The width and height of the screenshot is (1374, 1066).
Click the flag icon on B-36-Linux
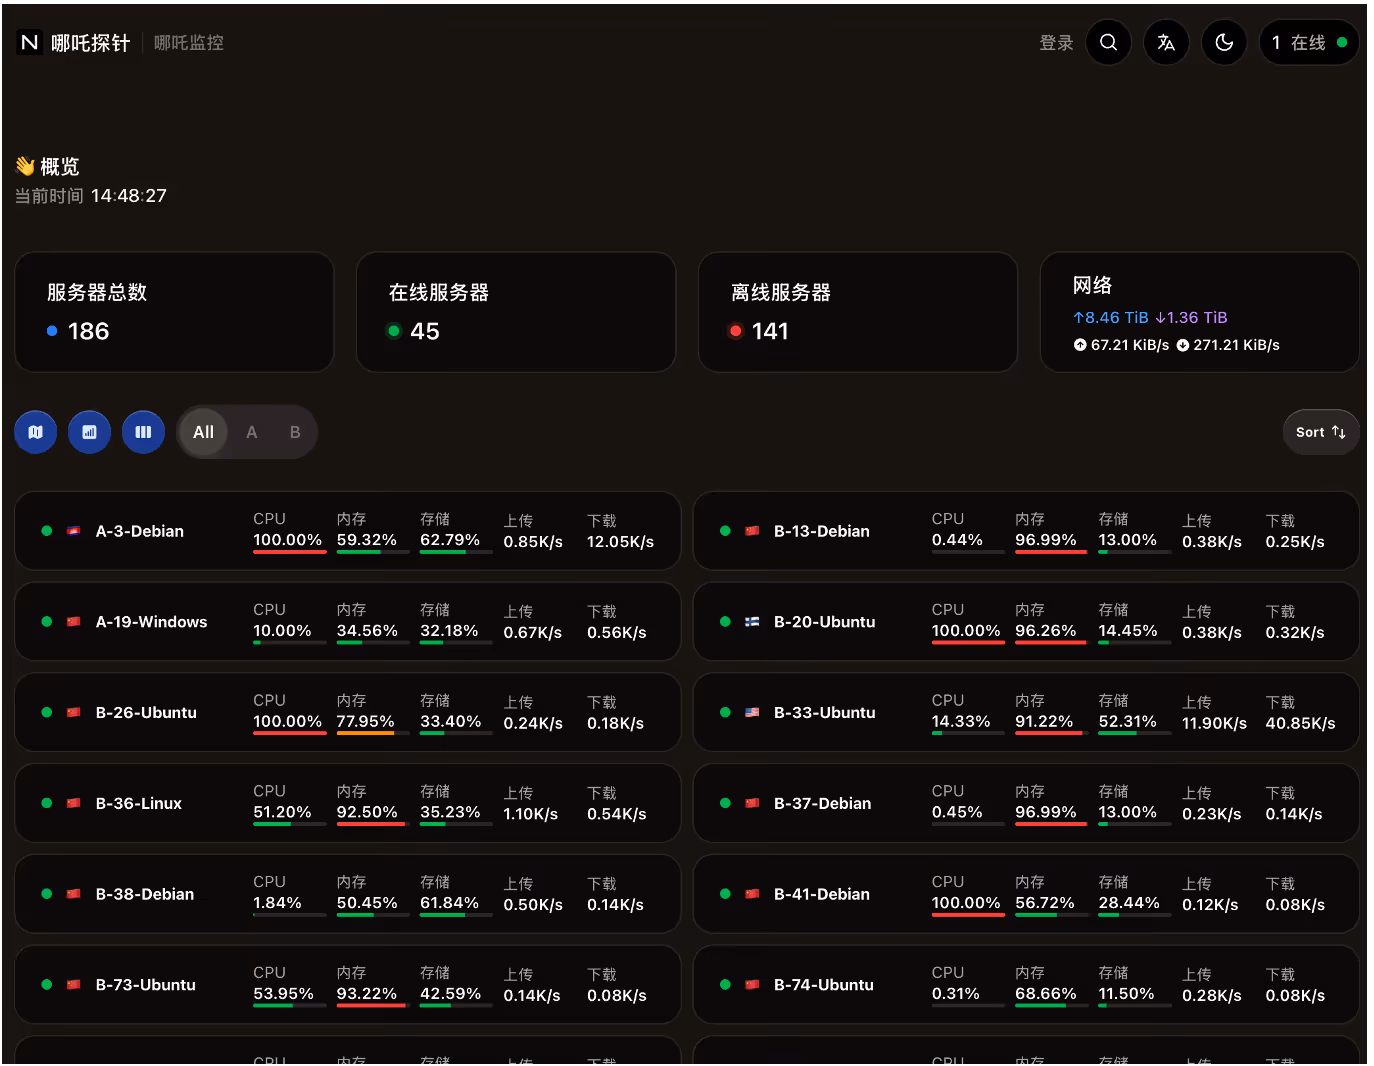click(x=73, y=803)
